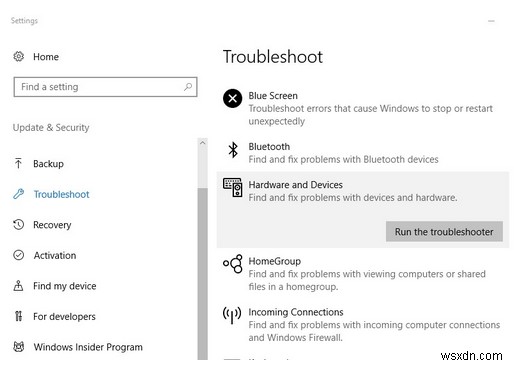This screenshot has height=366, width=514.
Task: Open the For developers section
Action: 64,316
